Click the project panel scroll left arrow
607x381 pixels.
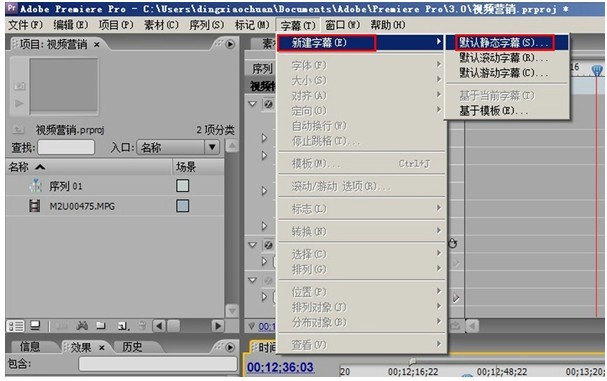[159, 326]
